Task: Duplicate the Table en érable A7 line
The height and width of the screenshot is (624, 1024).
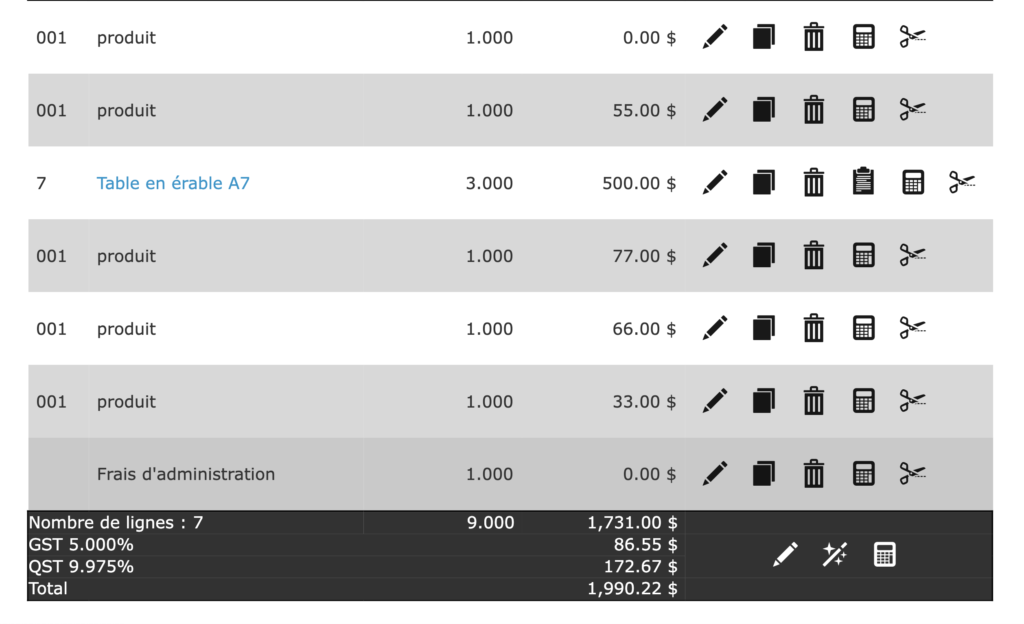Action: 764,183
